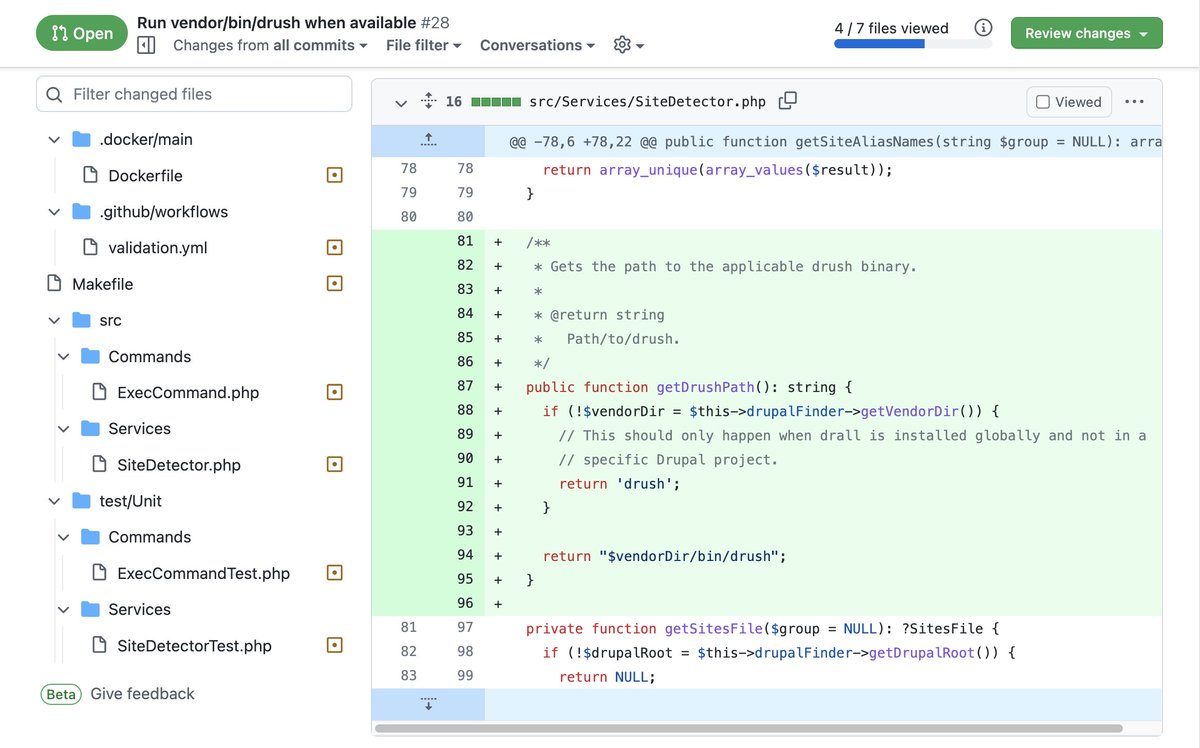Click new line number 81
Screen dimensions: 1200x748
click(465, 241)
